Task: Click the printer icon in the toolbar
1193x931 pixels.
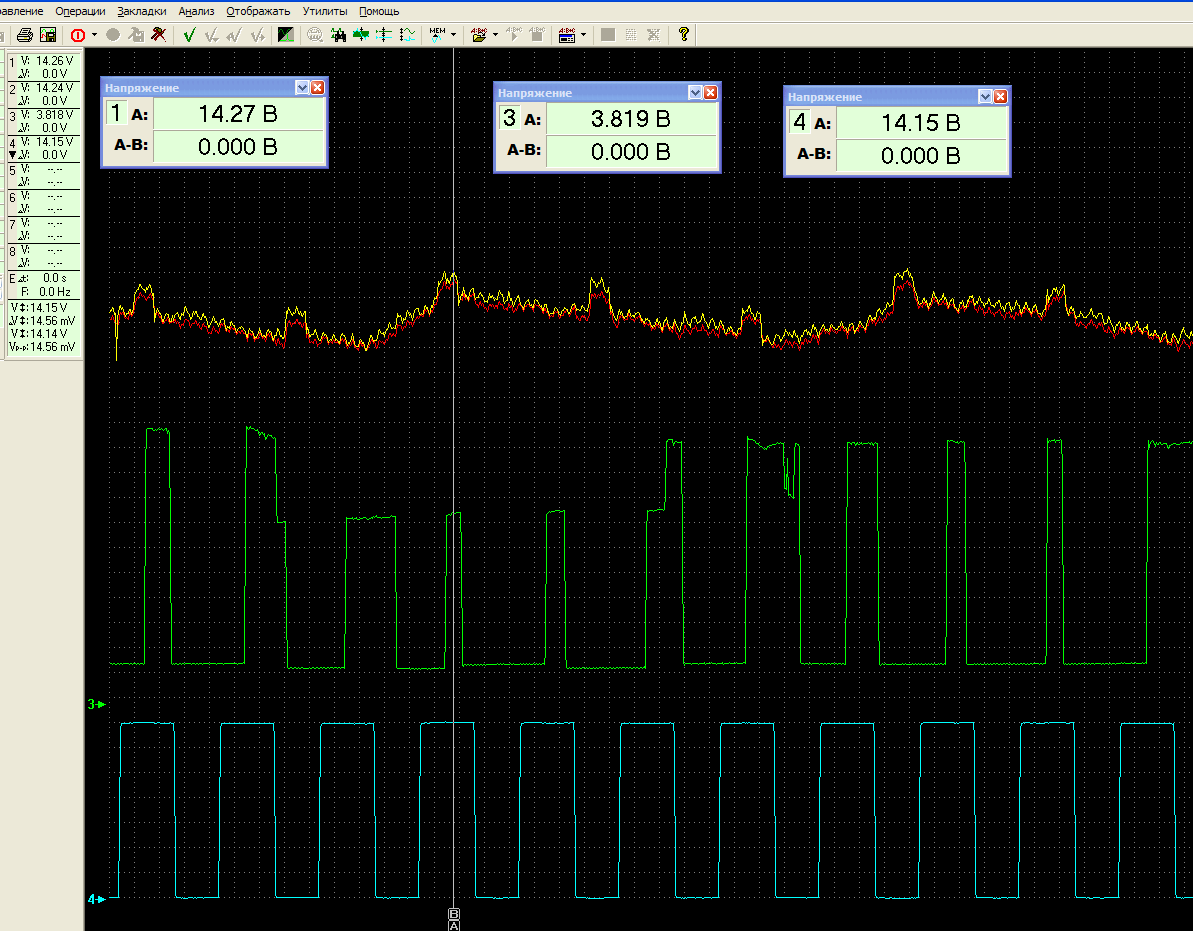Action: (25, 35)
